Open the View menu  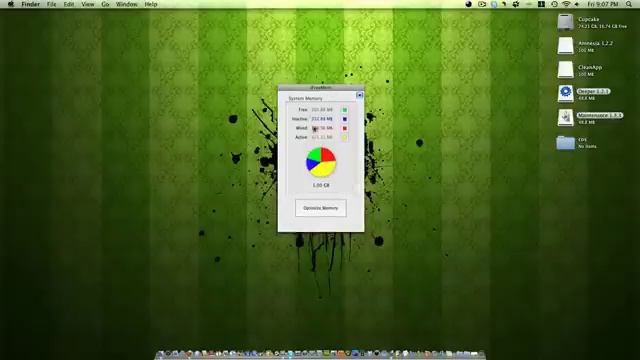[x=88, y=4]
